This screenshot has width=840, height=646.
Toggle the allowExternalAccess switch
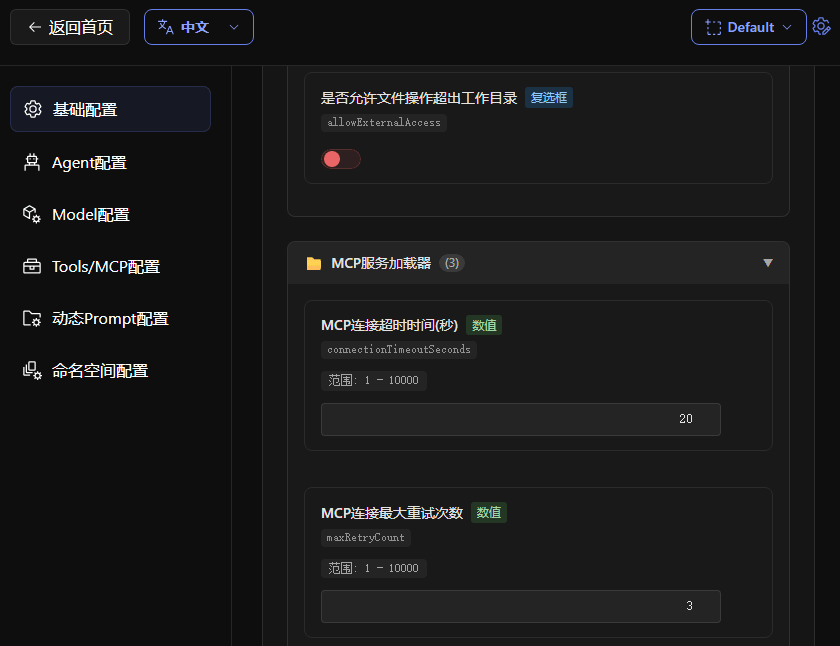coord(340,159)
